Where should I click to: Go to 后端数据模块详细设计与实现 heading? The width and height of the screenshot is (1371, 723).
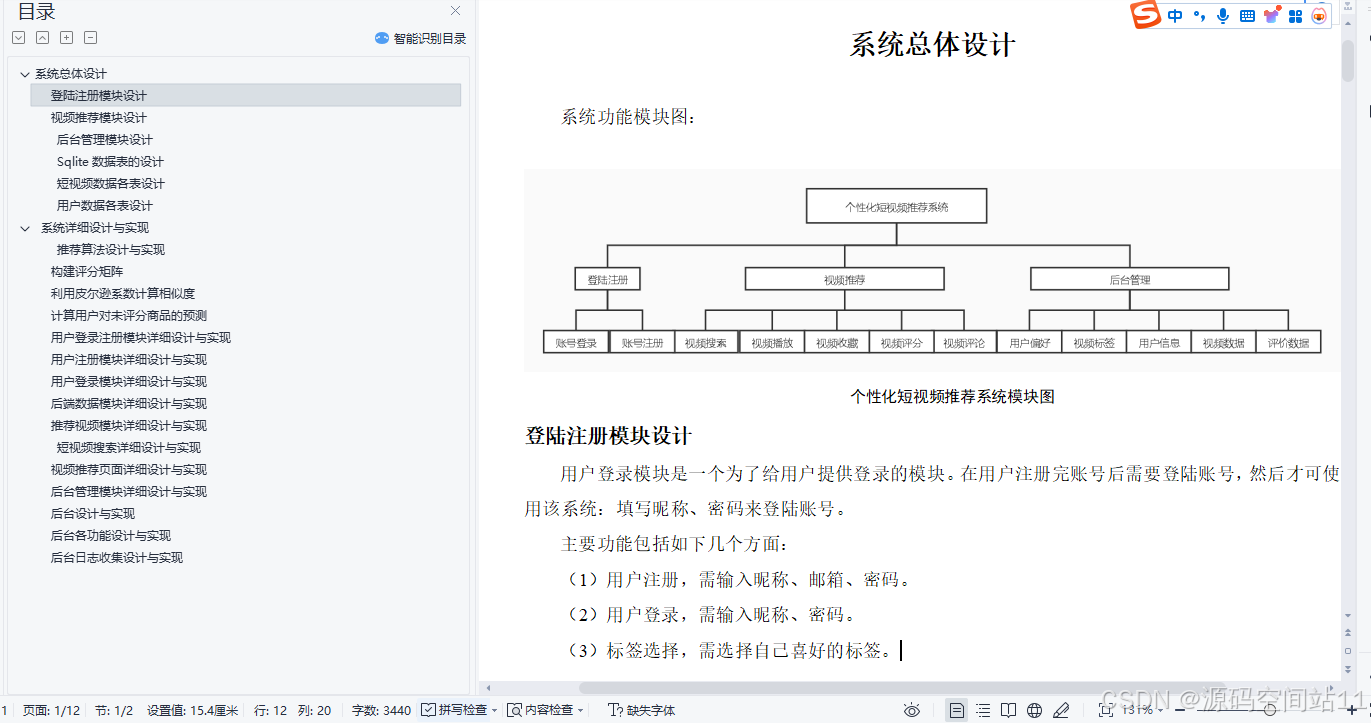pos(129,404)
